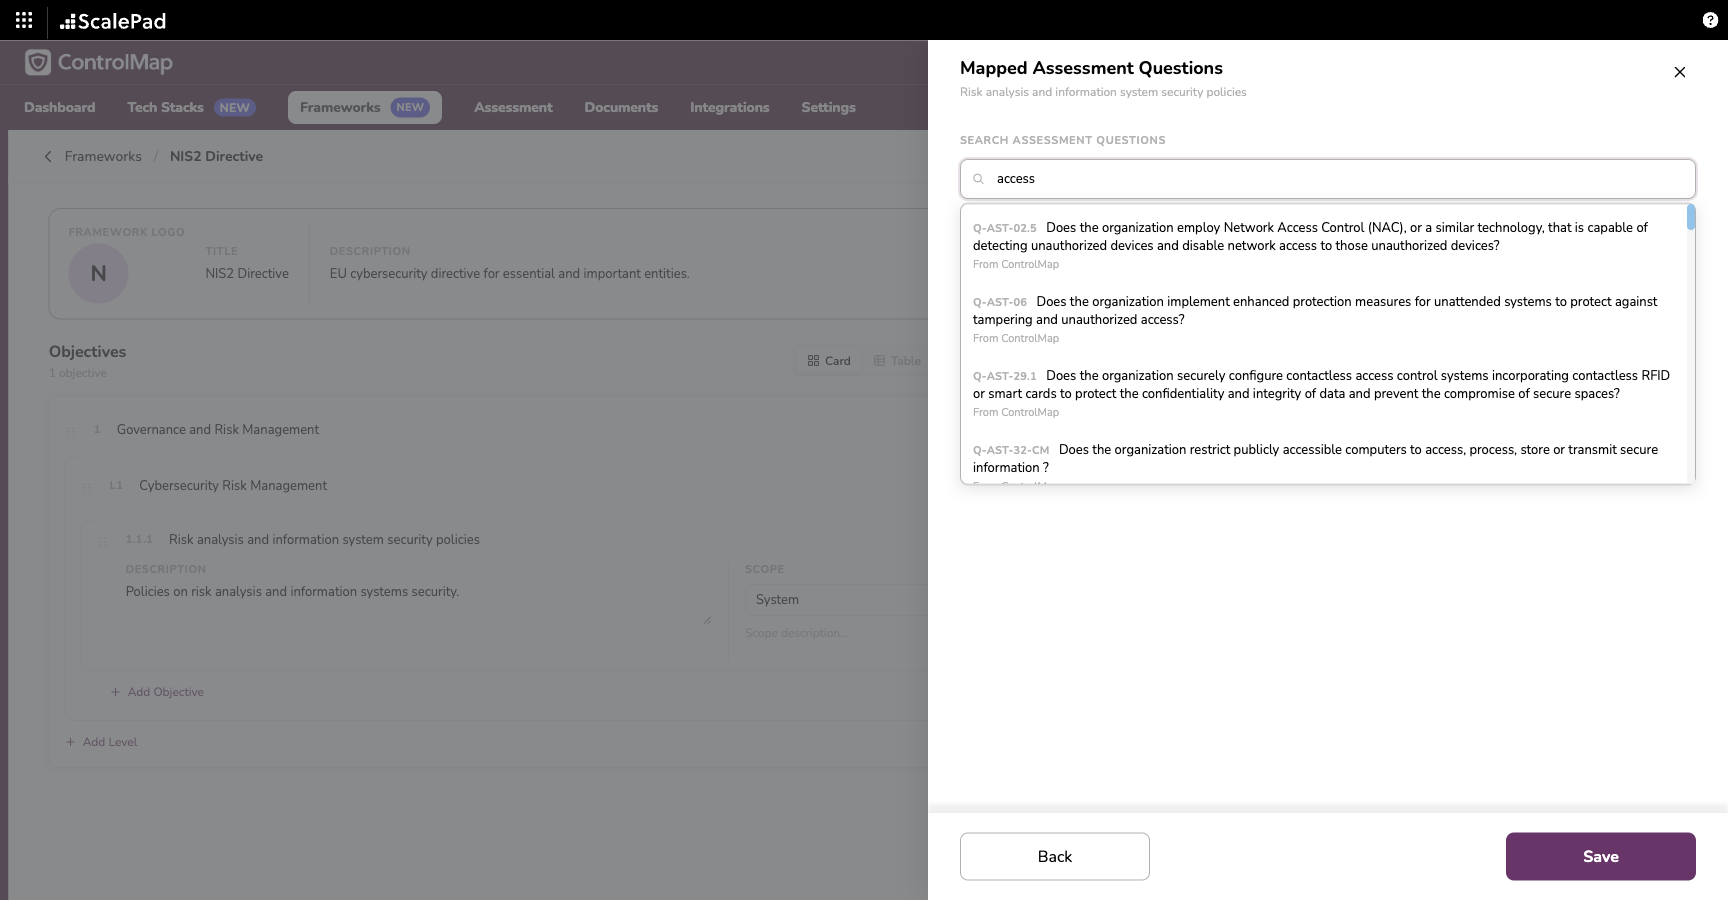Open the Settings tab
The height and width of the screenshot is (900, 1728).
point(828,107)
